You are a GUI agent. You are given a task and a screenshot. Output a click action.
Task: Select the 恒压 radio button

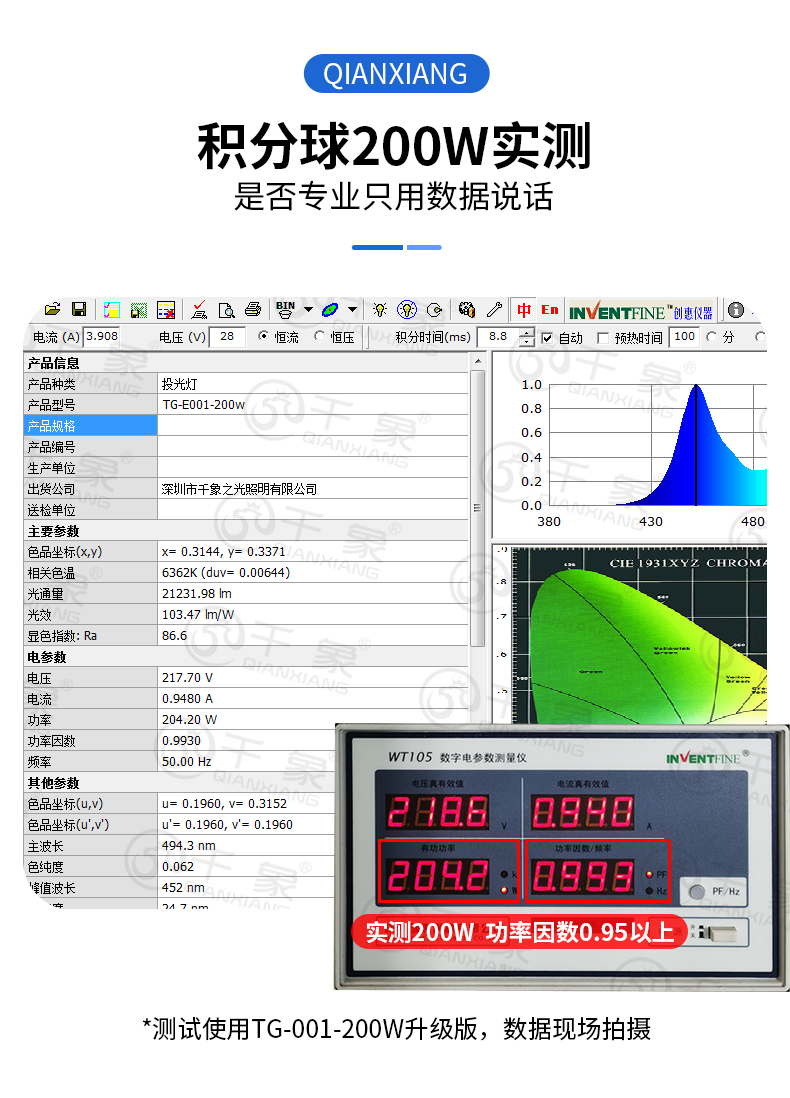[320, 337]
